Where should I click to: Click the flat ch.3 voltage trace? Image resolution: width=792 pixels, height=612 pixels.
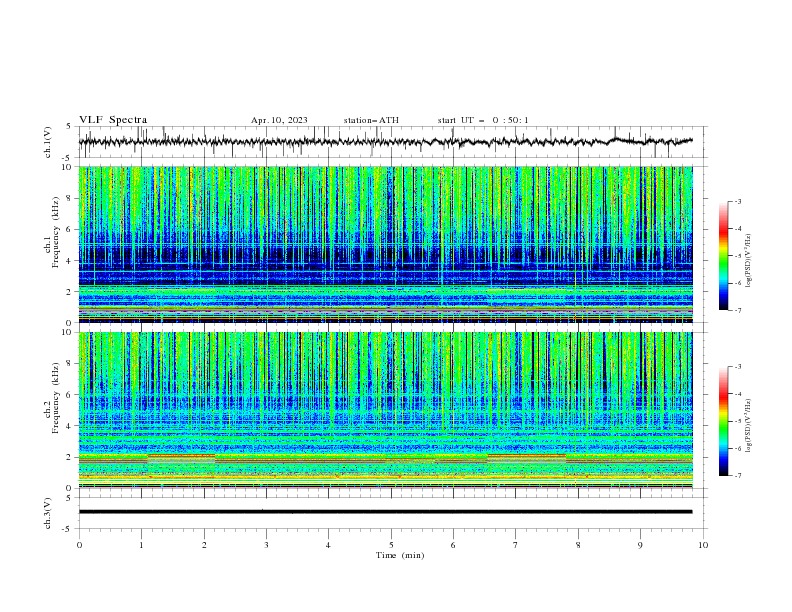[385, 512]
